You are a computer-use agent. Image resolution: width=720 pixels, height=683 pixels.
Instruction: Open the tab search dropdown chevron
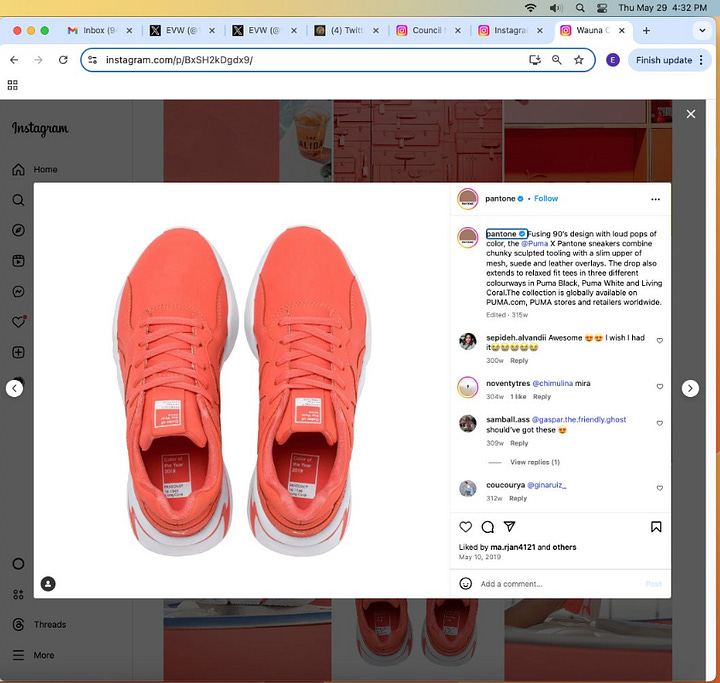tap(702, 30)
